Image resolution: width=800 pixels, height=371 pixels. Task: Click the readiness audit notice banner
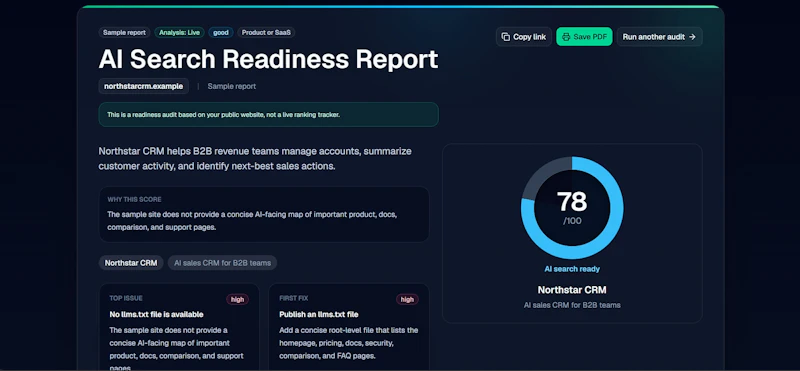click(268, 115)
